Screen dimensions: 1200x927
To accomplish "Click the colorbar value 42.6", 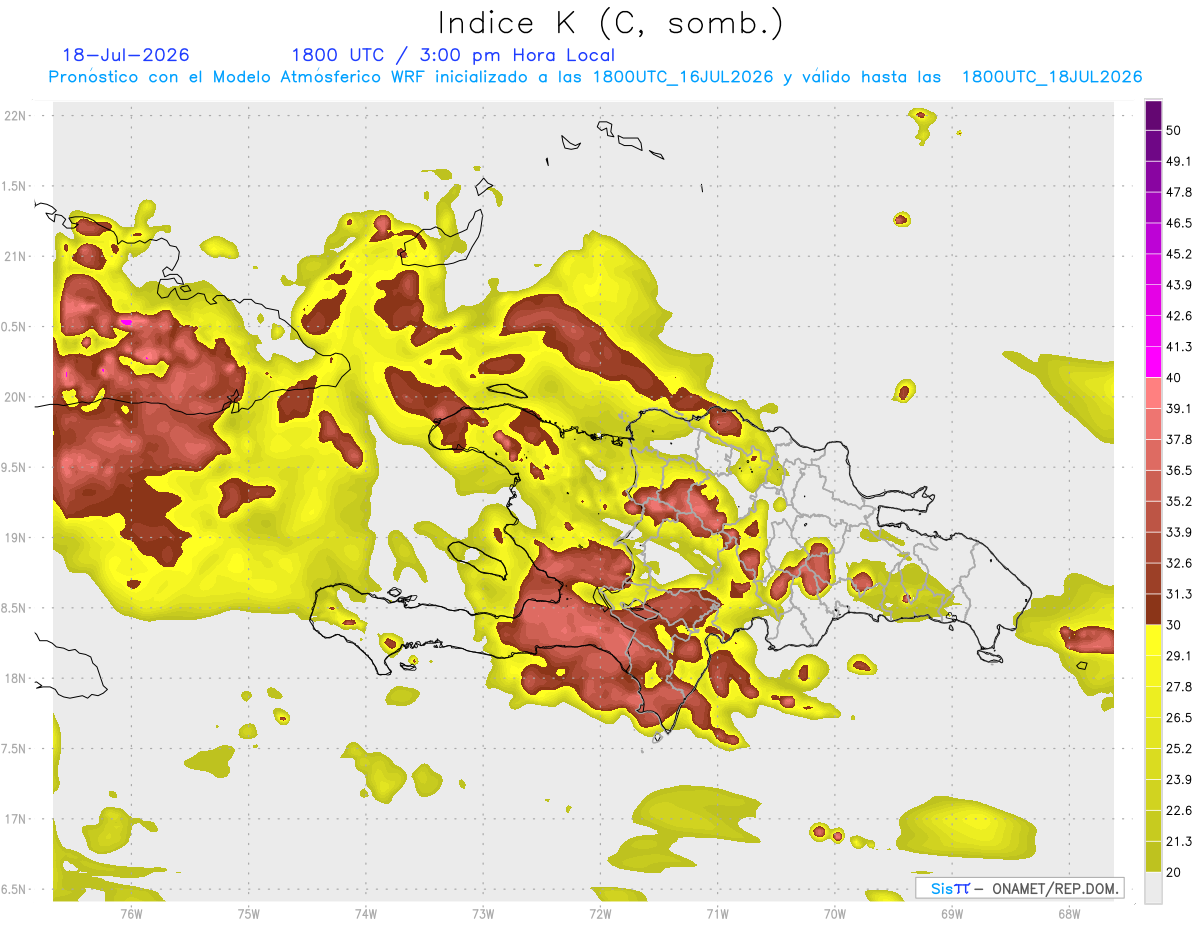I will [x=1179, y=317].
